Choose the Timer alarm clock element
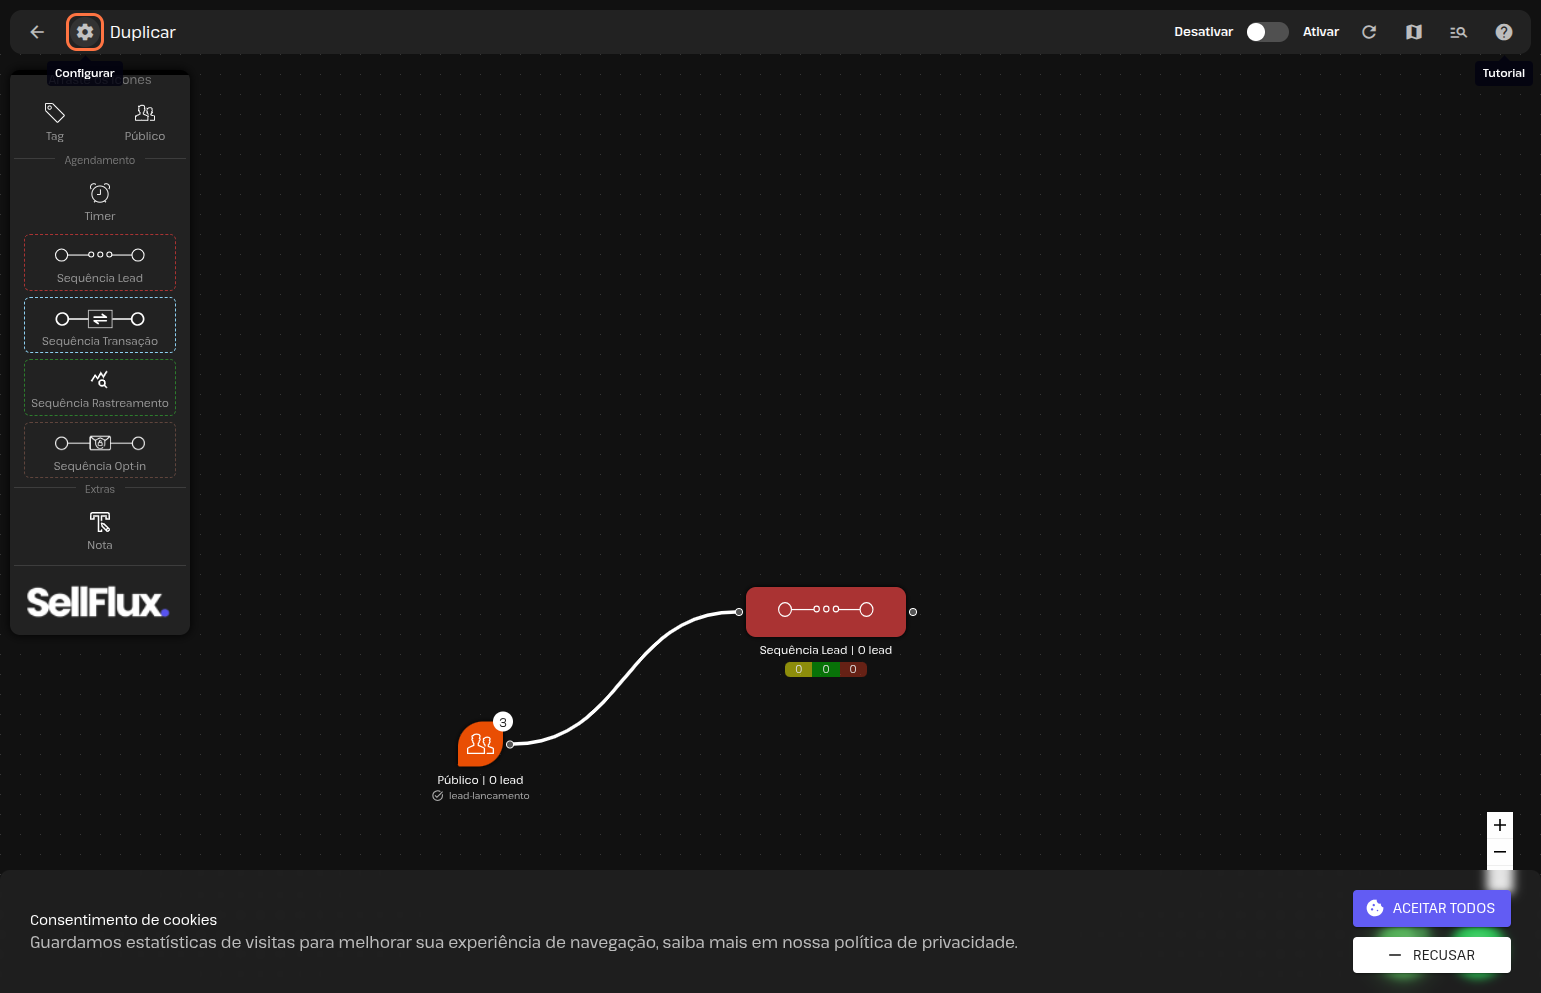This screenshot has width=1541, height=993. coord(100,200)
